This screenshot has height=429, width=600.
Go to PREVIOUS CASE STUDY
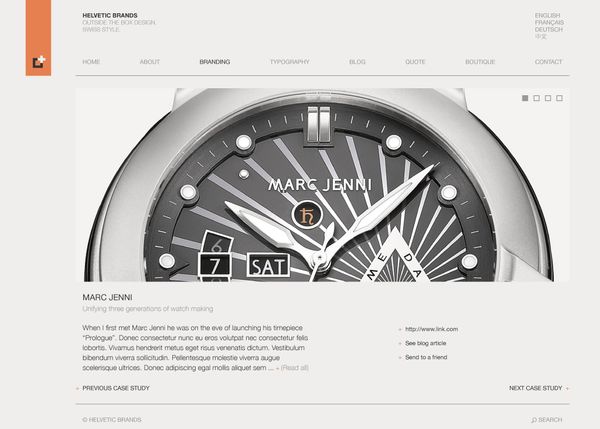(x=116, y=388)
